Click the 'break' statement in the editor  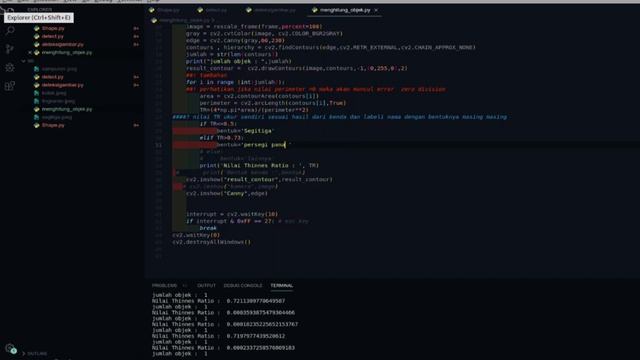click(x=208, y=228)
